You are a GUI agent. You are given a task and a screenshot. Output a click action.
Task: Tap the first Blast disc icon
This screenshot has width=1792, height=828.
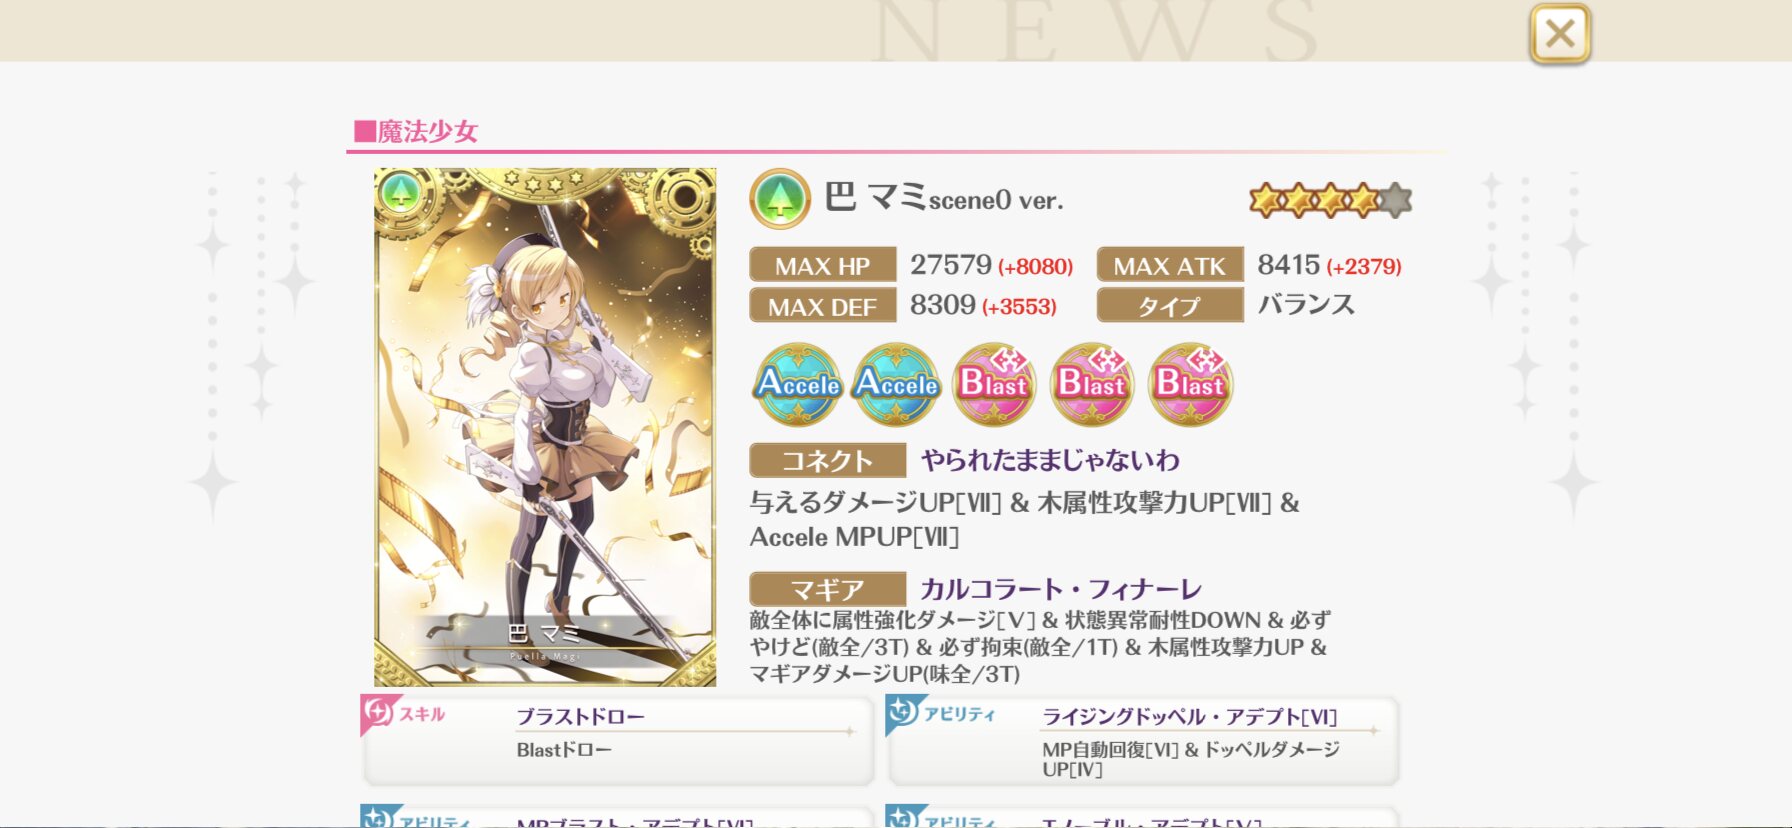993,384
